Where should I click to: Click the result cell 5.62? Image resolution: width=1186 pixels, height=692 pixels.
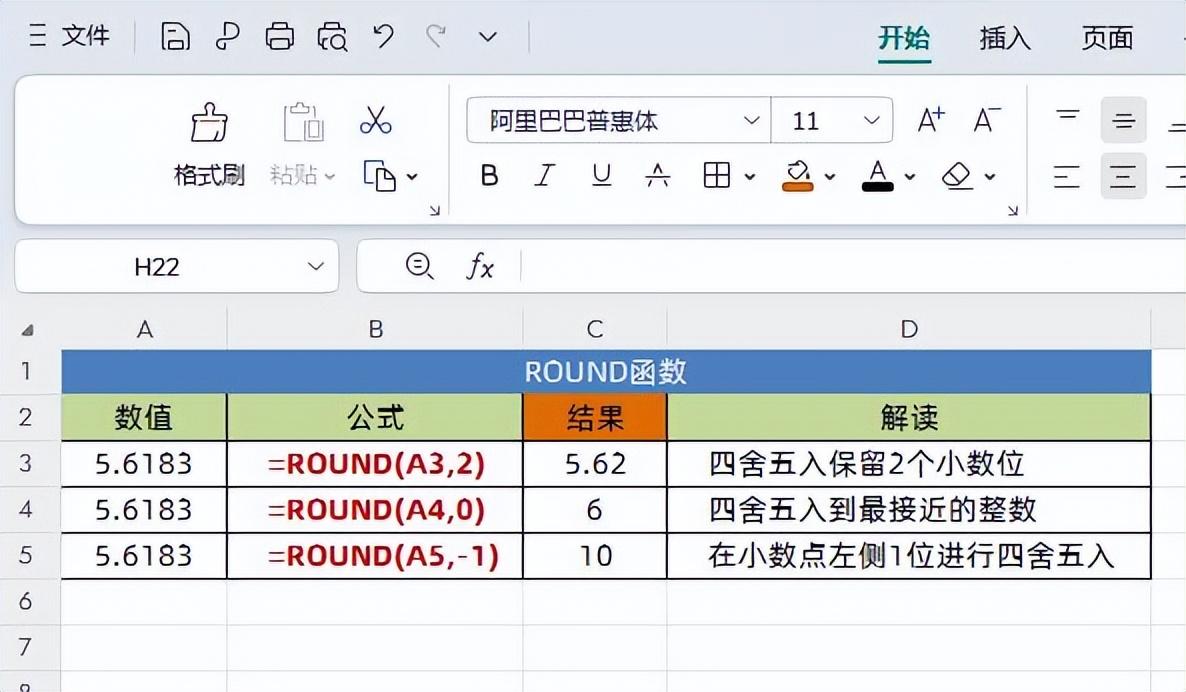tap(595, 464)
